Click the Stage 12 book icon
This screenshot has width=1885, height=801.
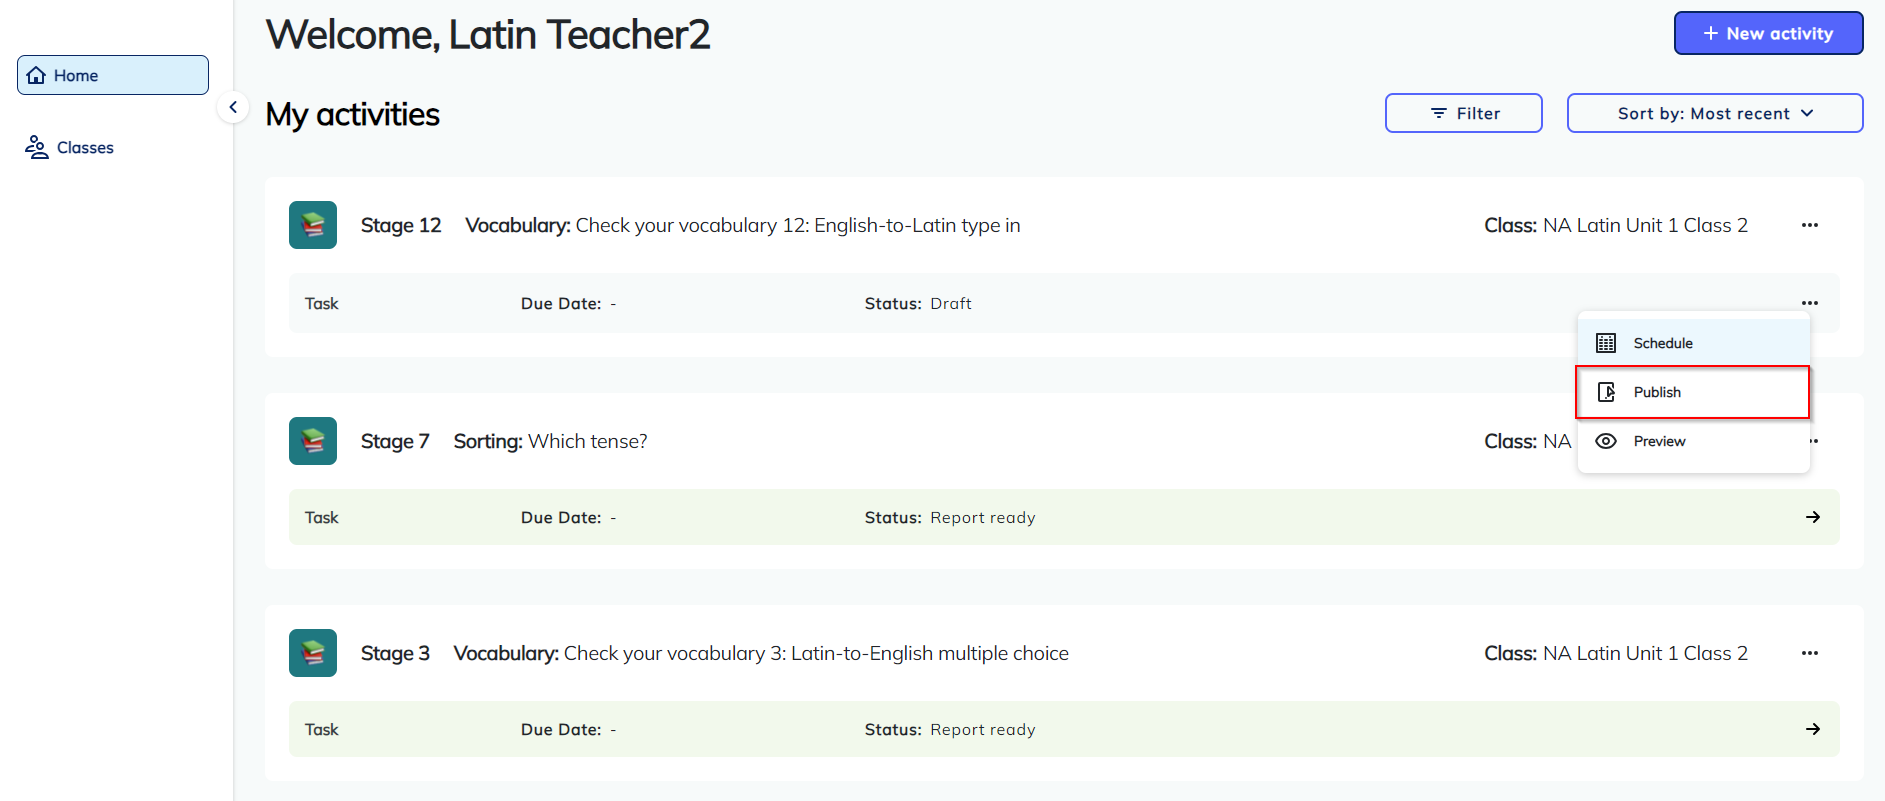313,225
